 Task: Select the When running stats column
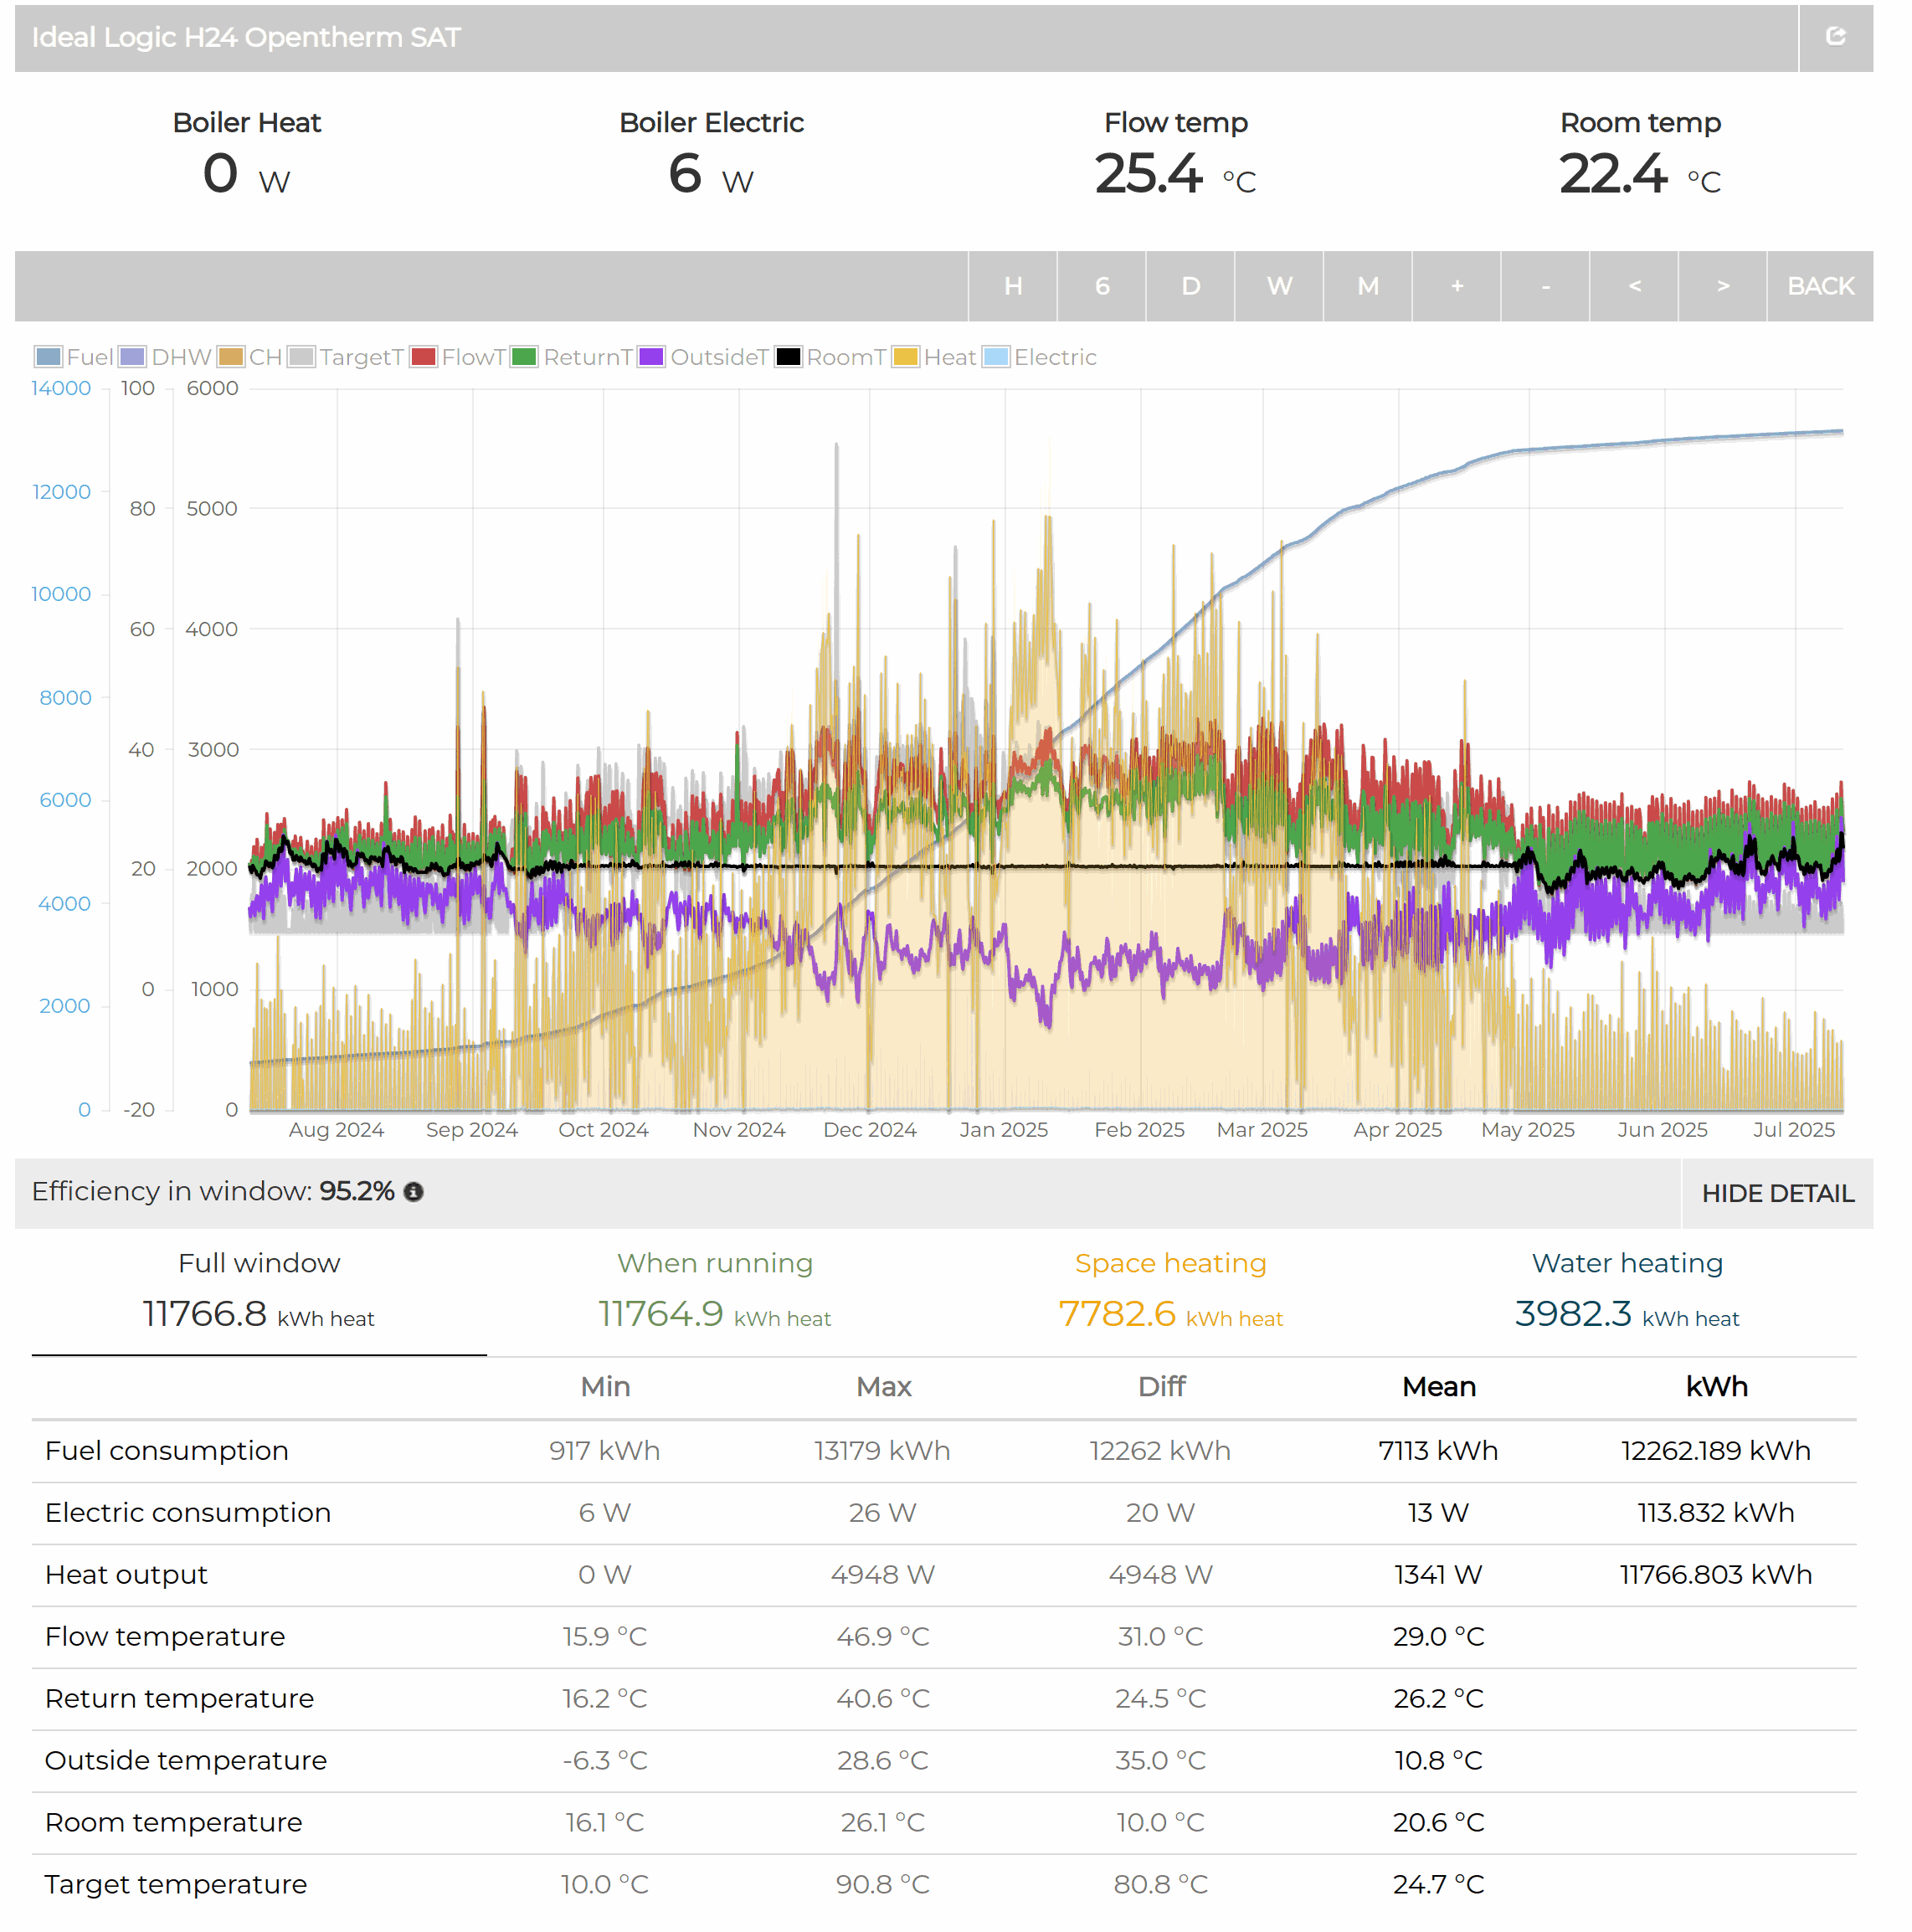[x=714, y=1290]
